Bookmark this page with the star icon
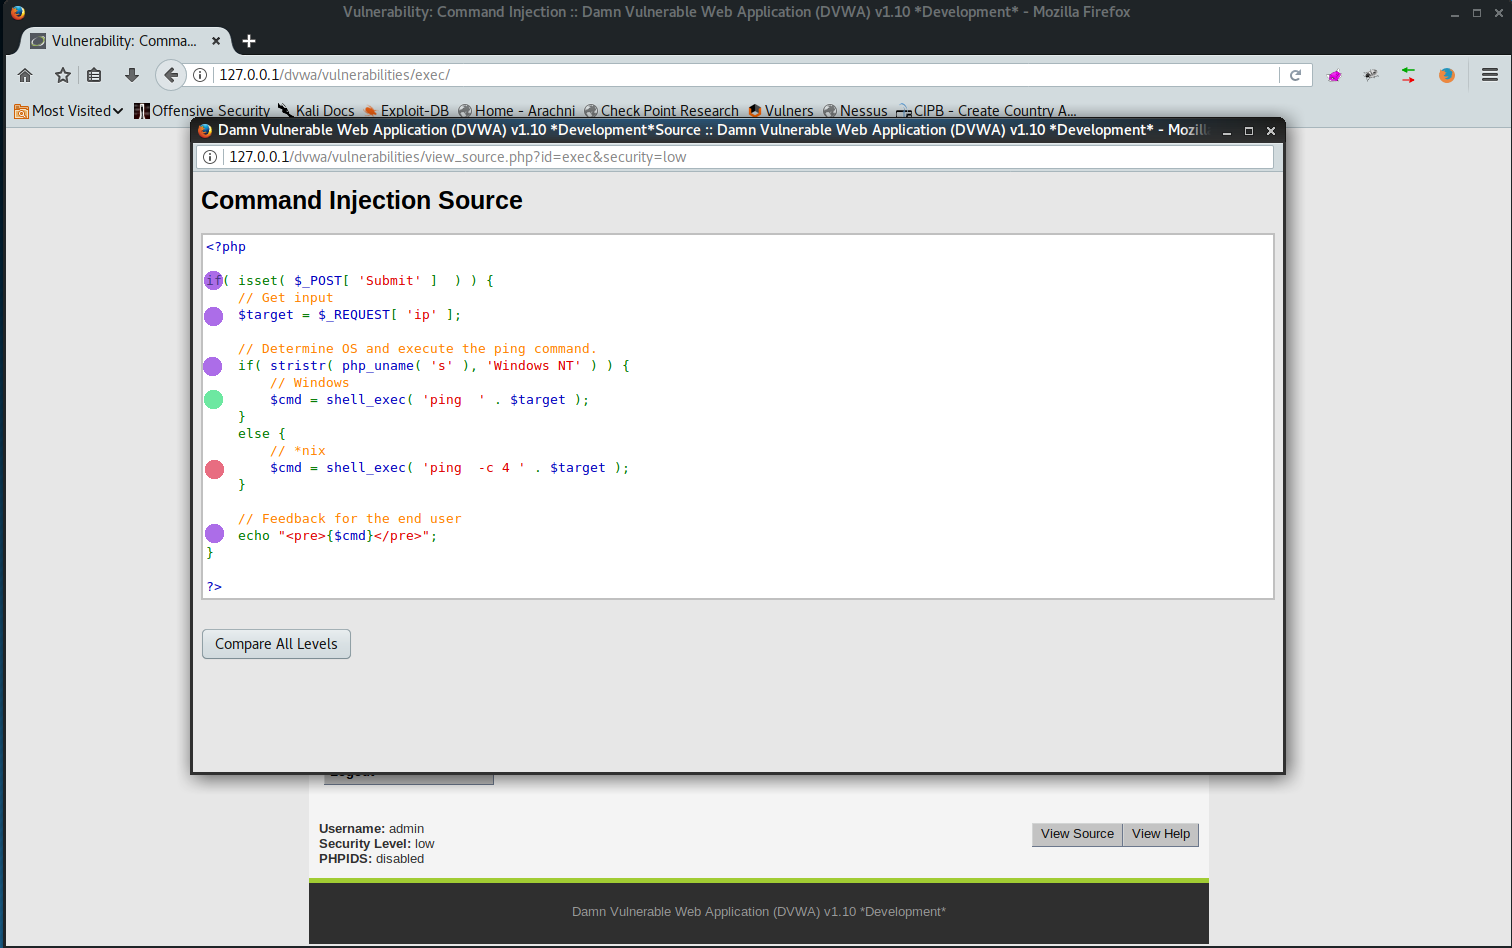The image size is (1512, 948). [x=63, y=75]
